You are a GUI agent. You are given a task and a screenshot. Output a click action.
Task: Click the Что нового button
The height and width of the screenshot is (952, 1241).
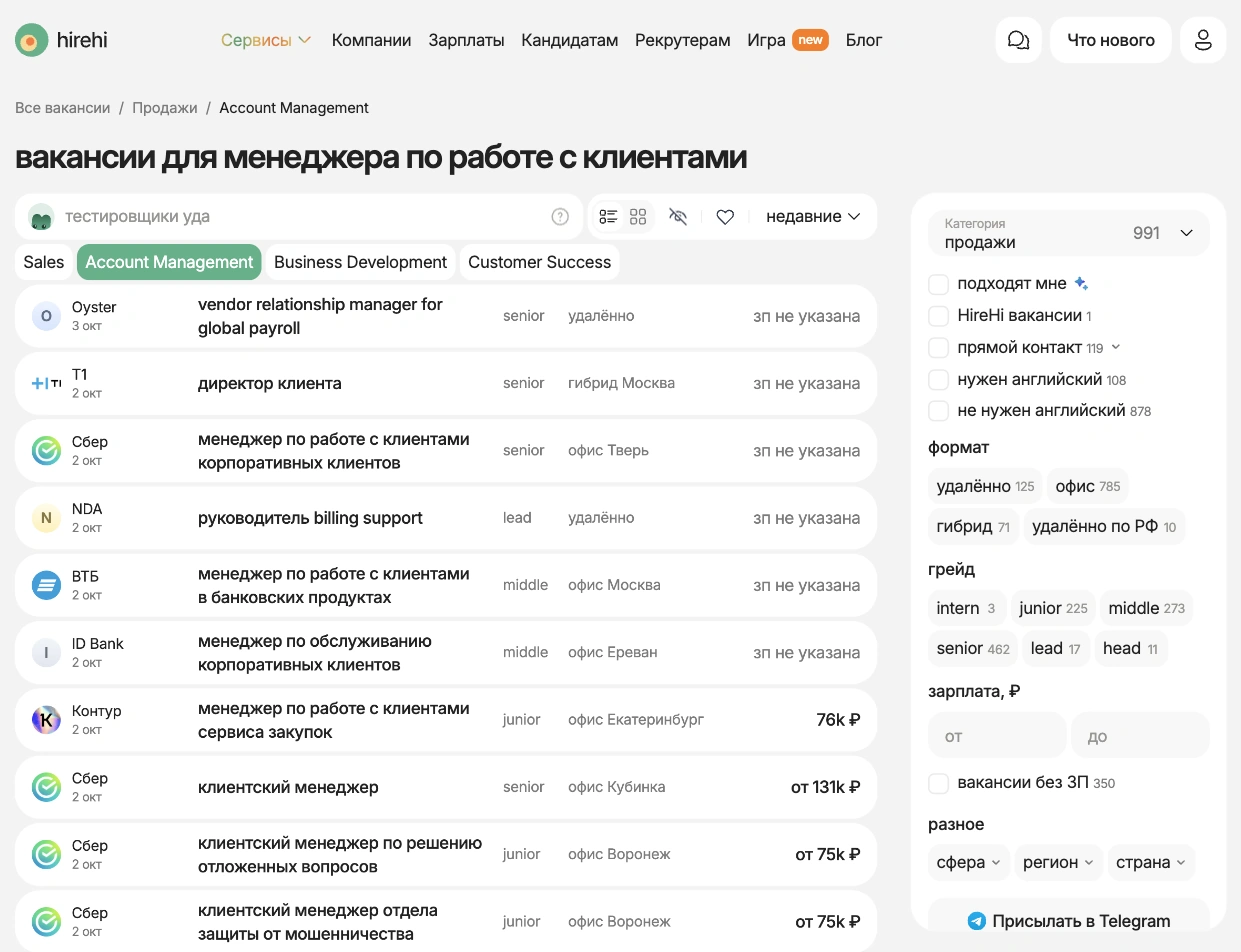pyautogui.click(x=1111, y=40)
